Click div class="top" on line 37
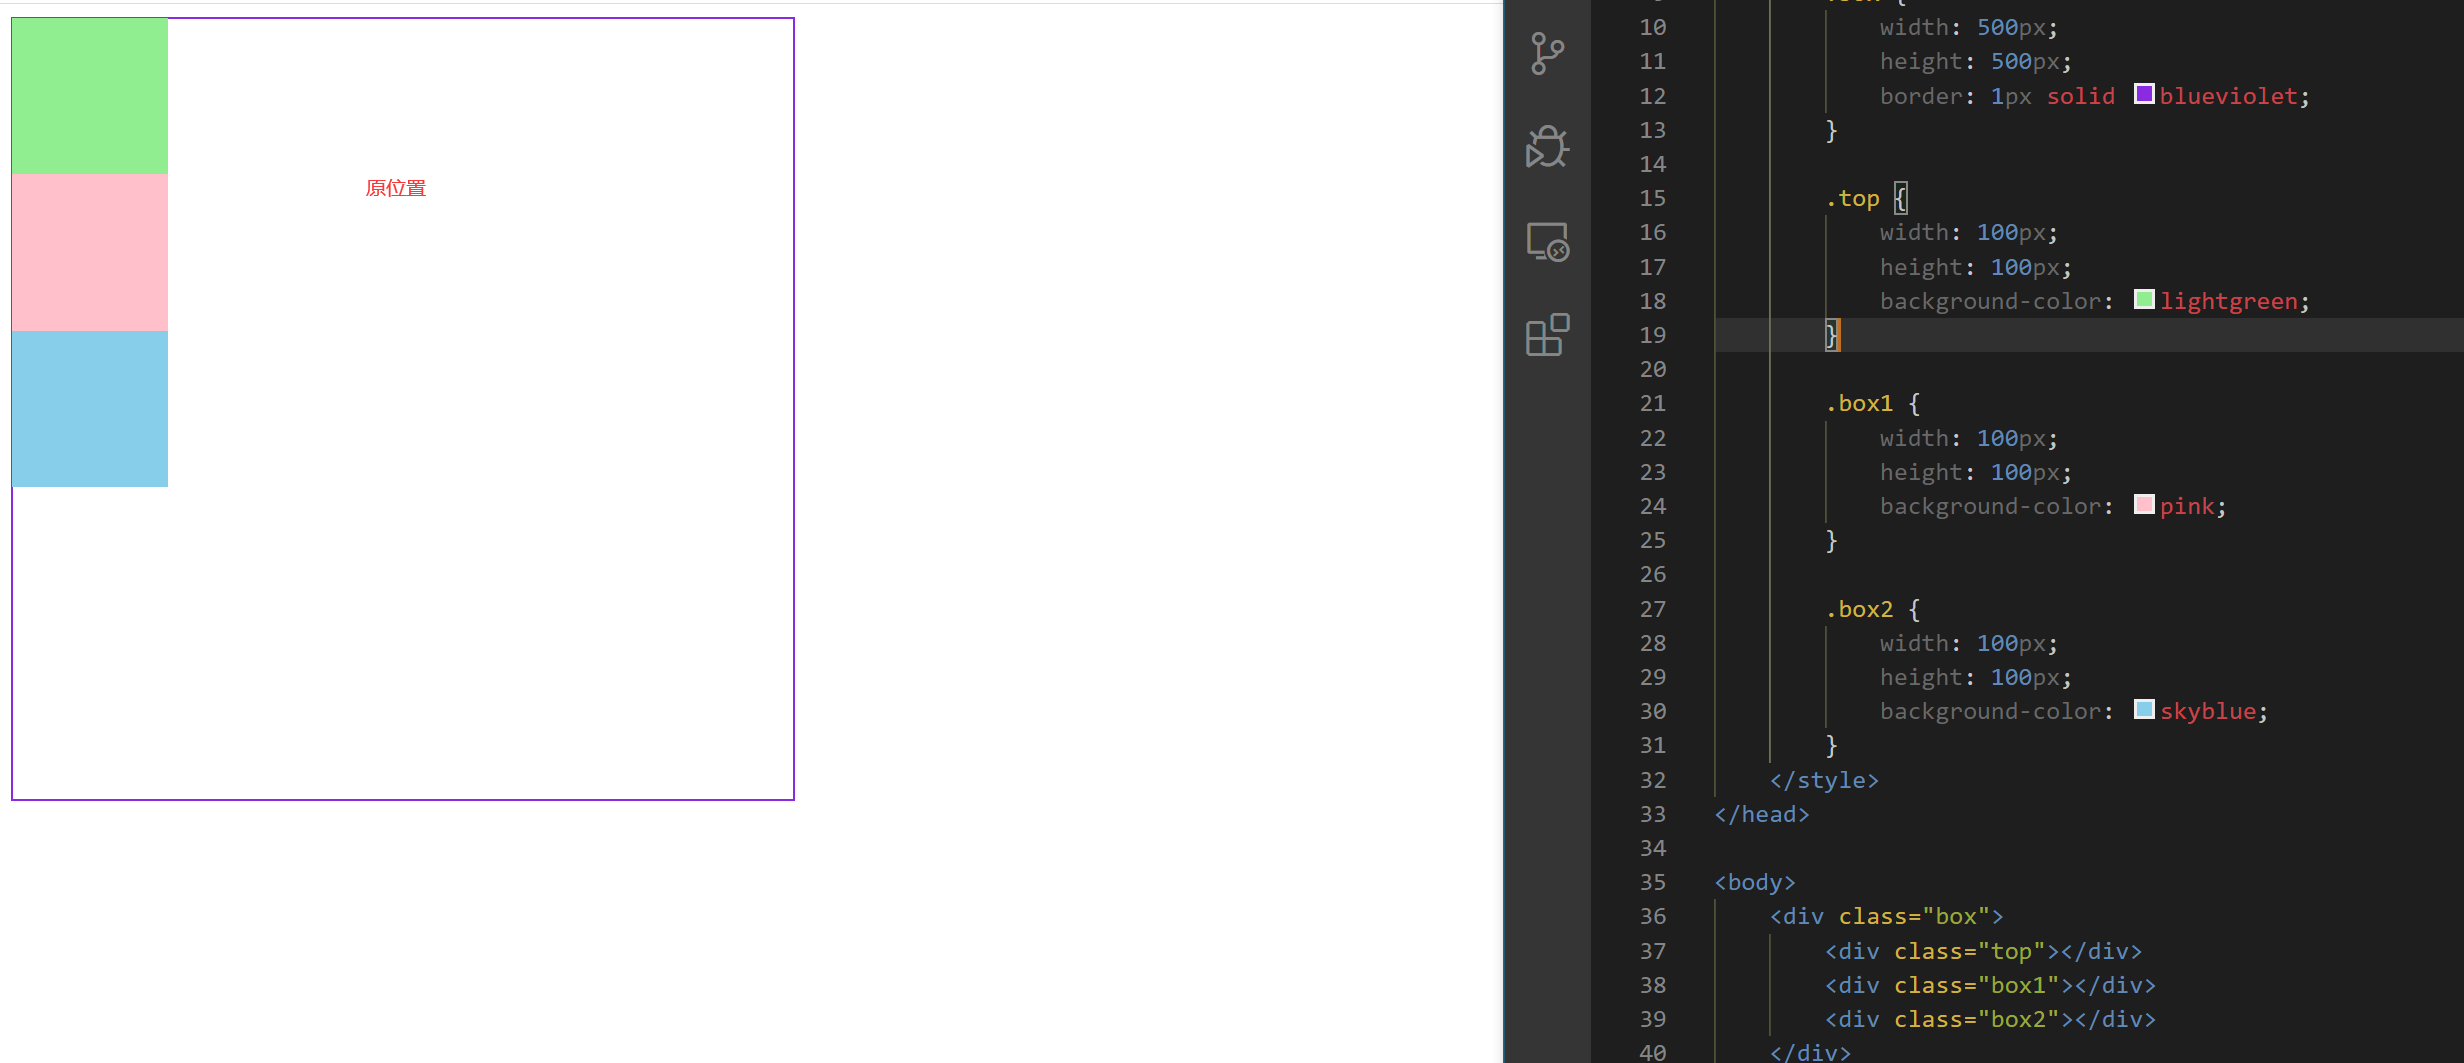The width and height of the screenshot is (2464, 1063). click(1984, 951)
